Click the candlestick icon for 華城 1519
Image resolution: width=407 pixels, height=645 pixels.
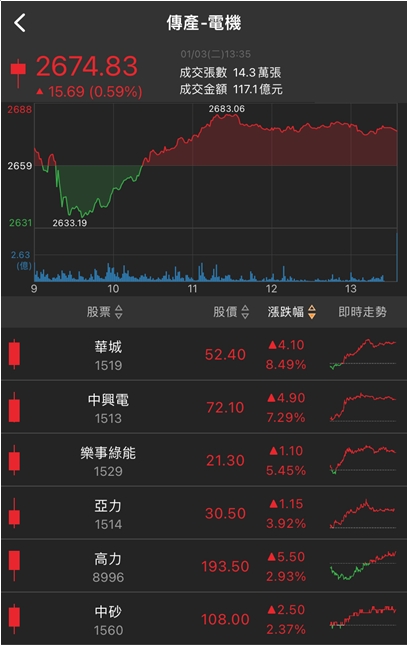pos(14,354)
